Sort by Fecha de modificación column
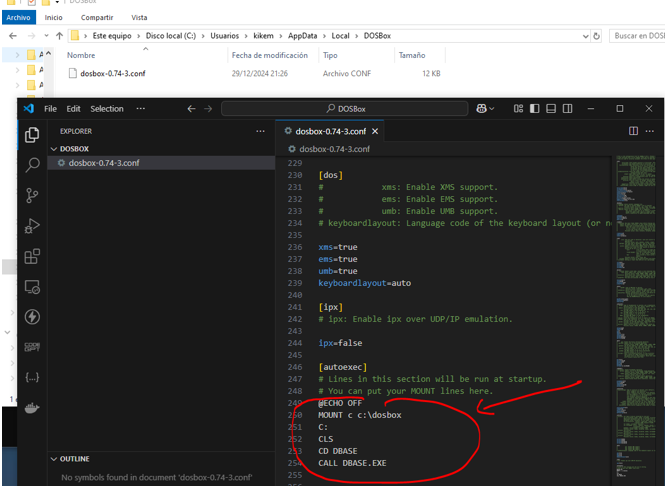 point(269,55)
